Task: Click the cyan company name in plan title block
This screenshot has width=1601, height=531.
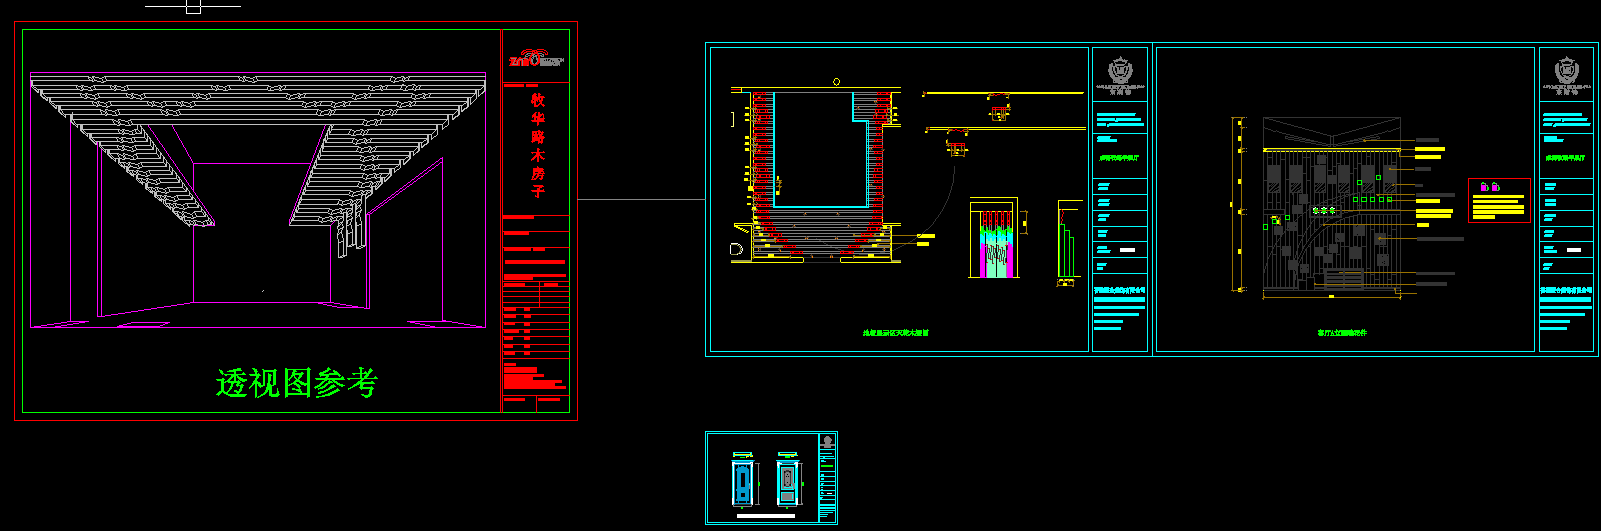Action: [x=1120, y=290]
